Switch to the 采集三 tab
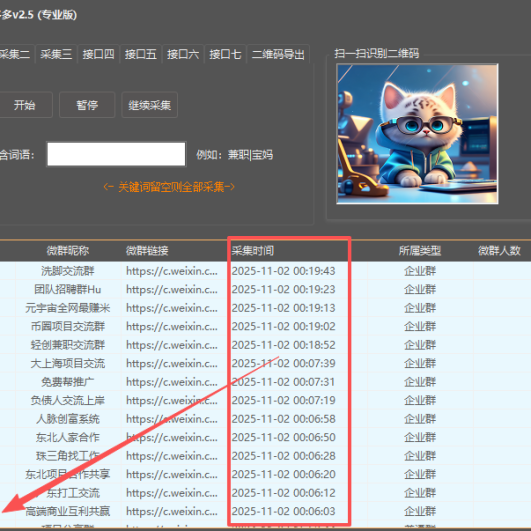Screen dimensions: 531x531 pos(56,54)
